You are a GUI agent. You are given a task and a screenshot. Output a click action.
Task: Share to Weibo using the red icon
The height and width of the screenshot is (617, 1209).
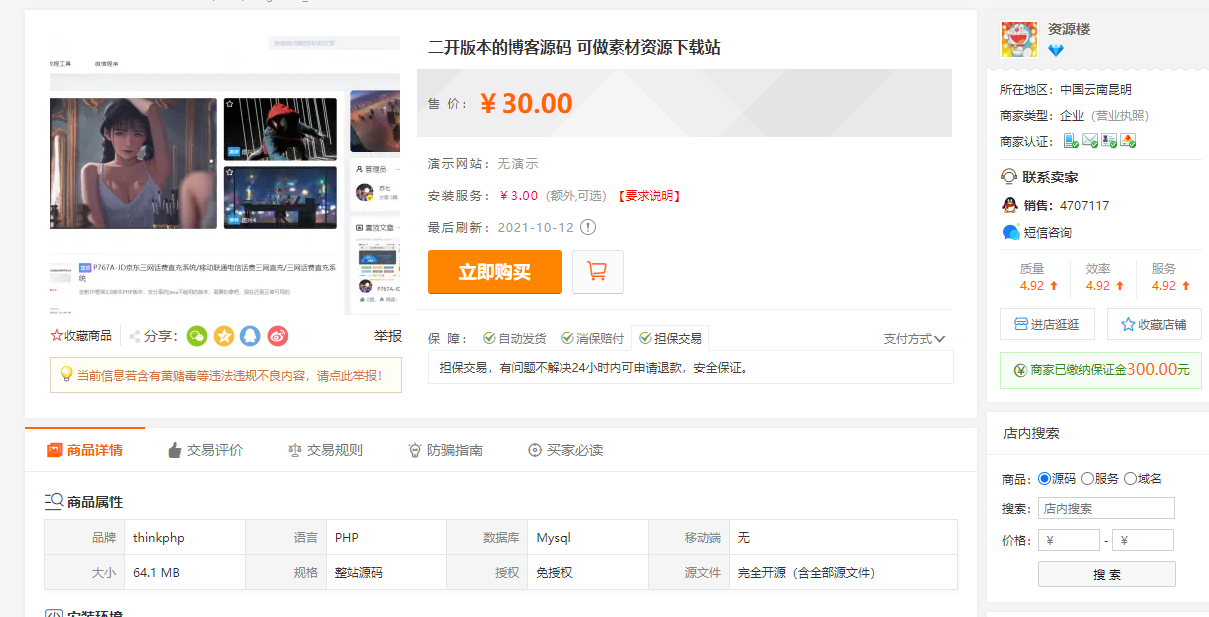pos(278,336)
